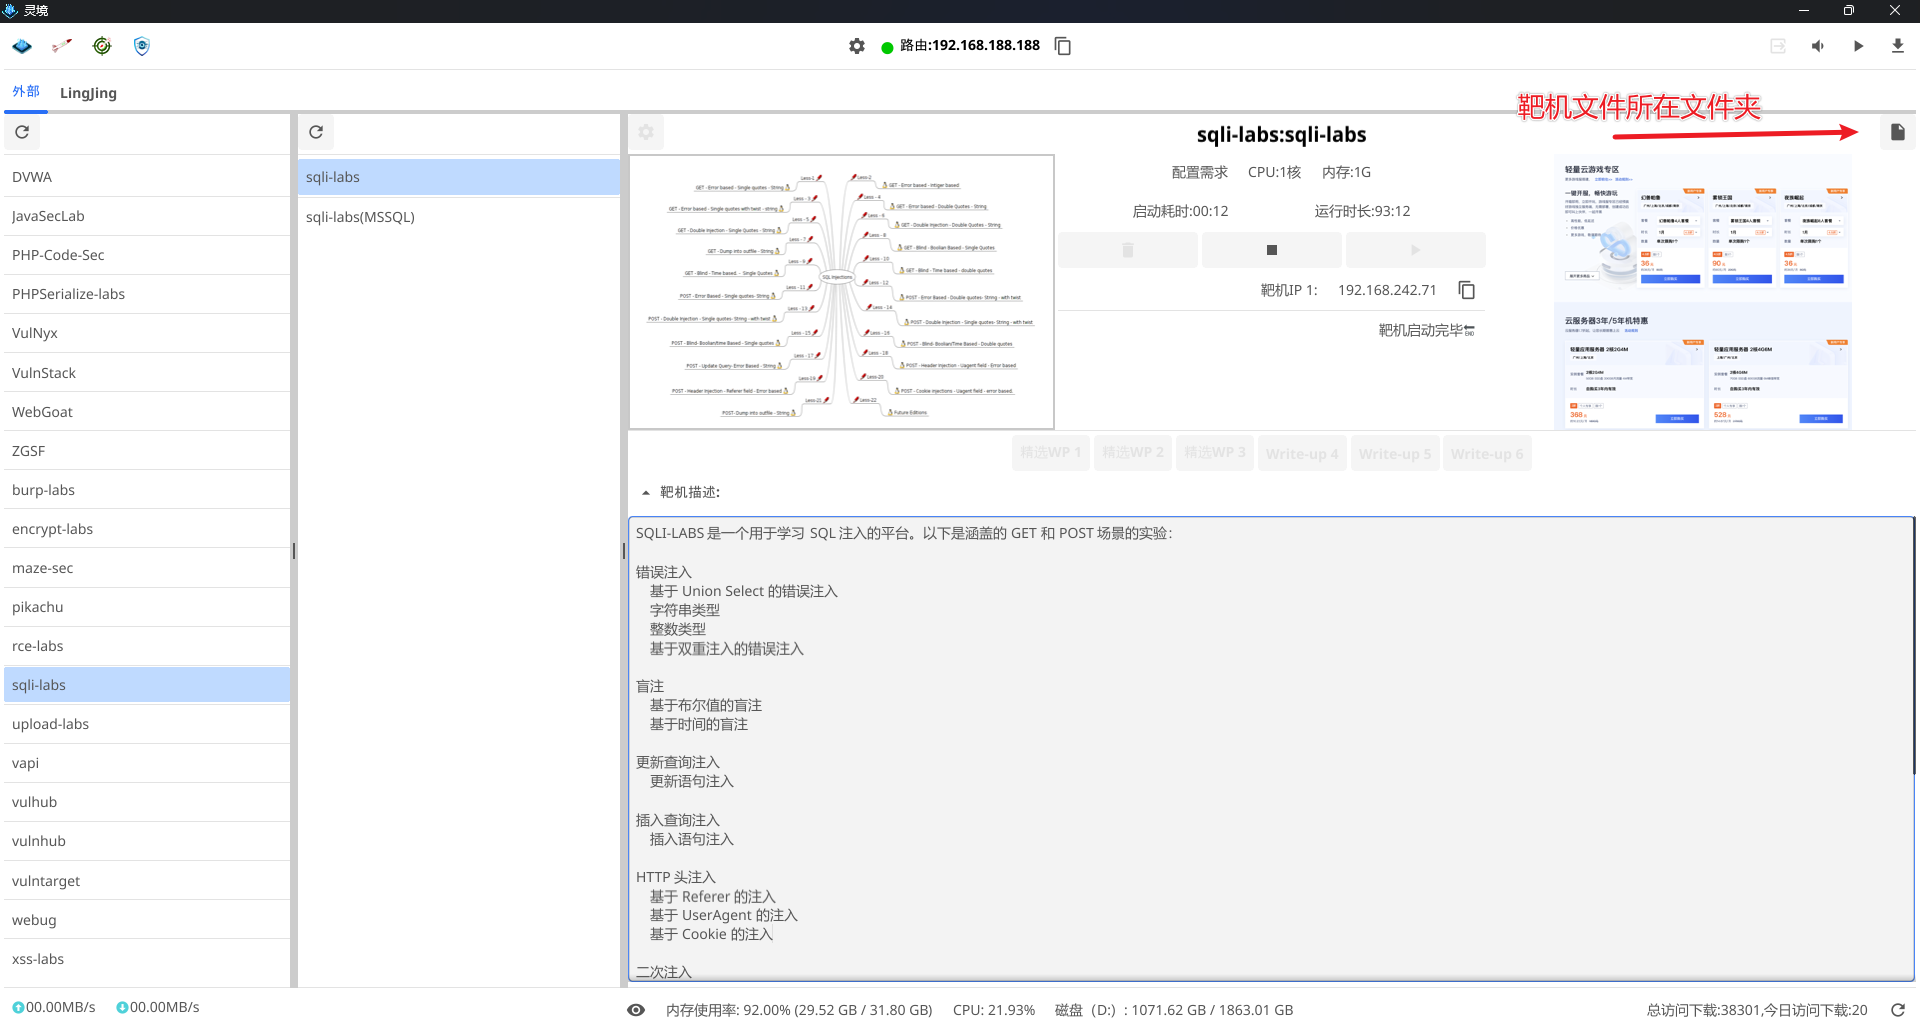Click the download icon at top right

(1897, 46)
